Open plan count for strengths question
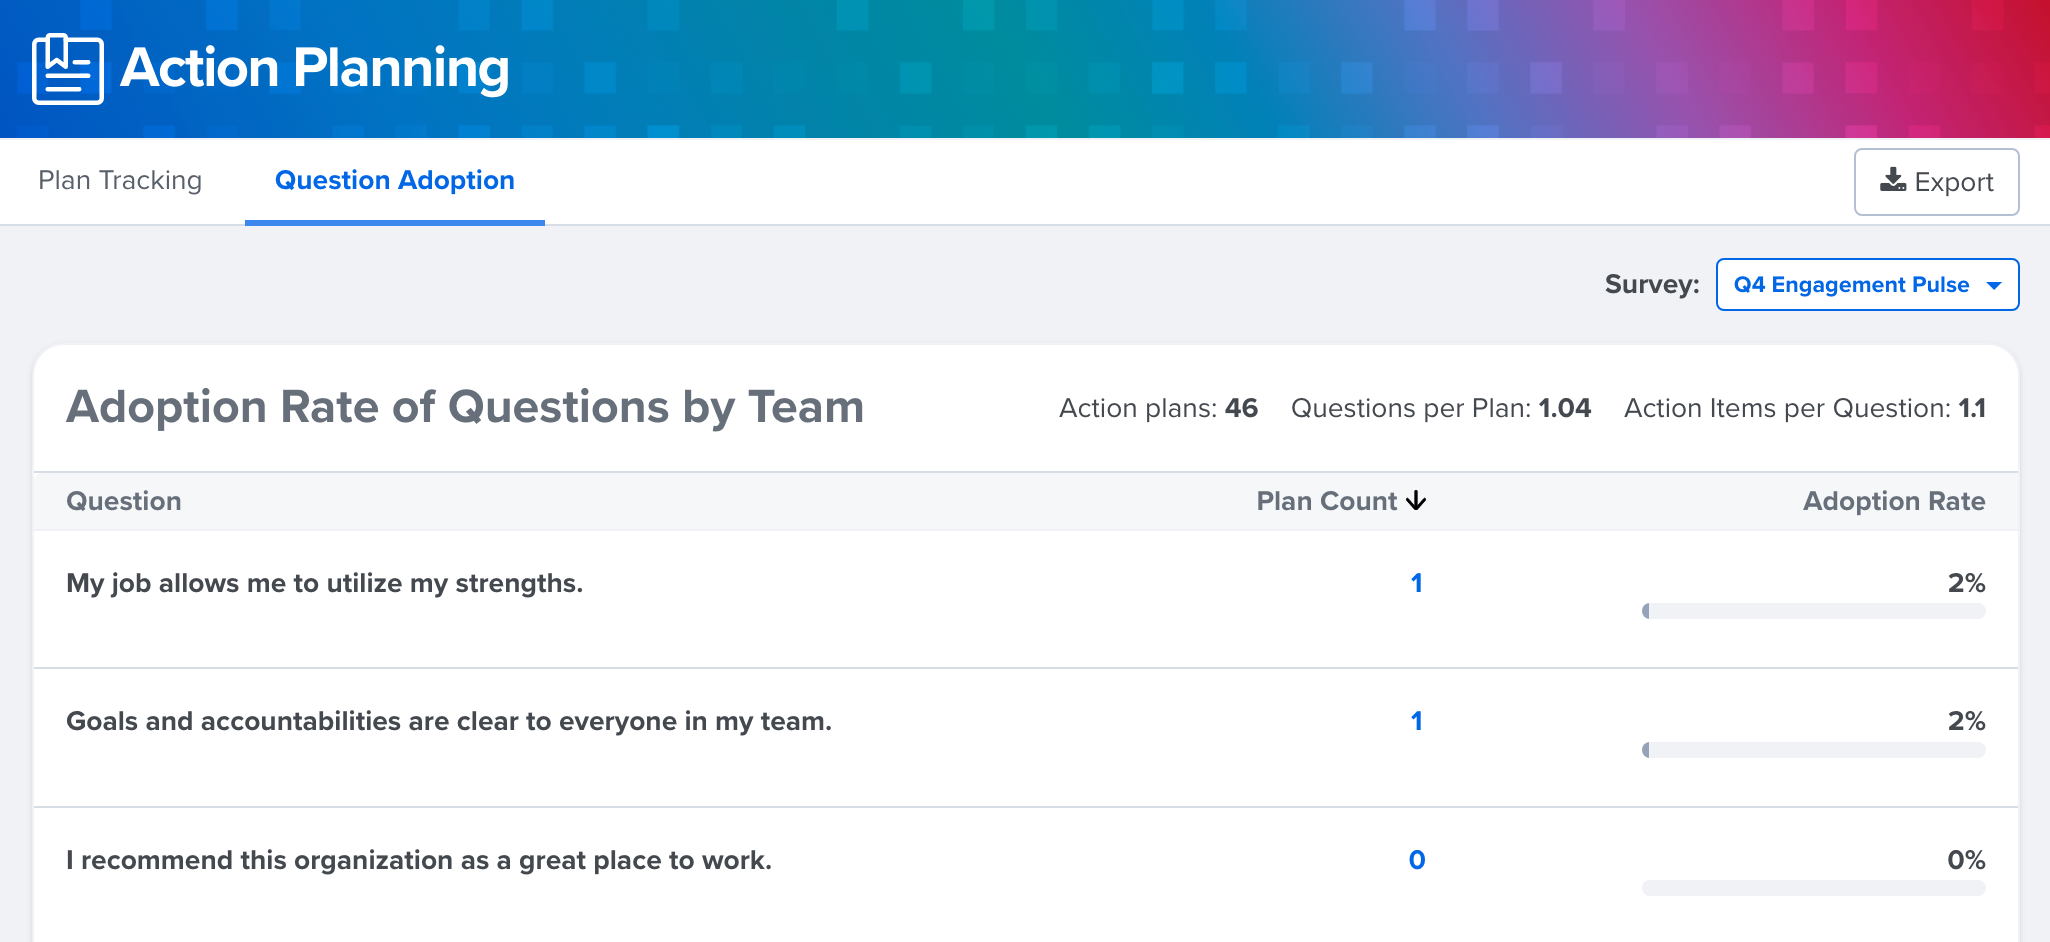The width and height of the screenshot is (2050, 942). point(1416,582)
